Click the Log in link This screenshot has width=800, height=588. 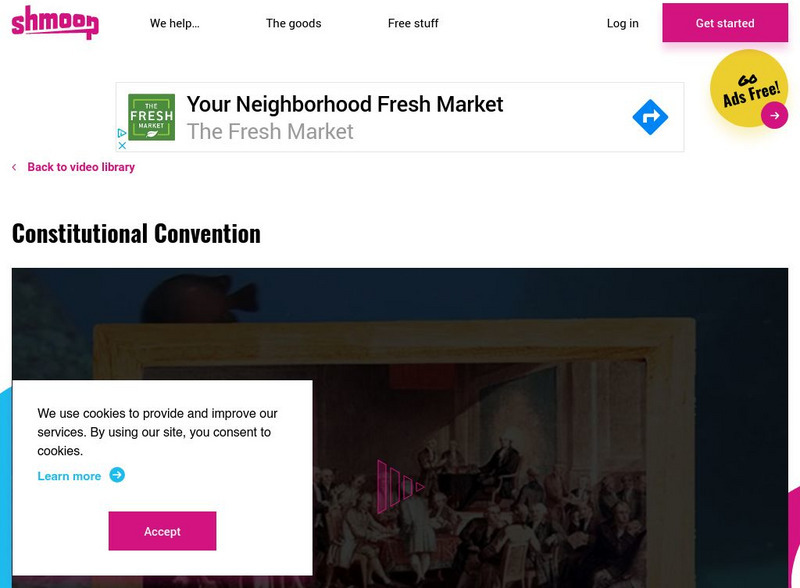pos(622,23)
